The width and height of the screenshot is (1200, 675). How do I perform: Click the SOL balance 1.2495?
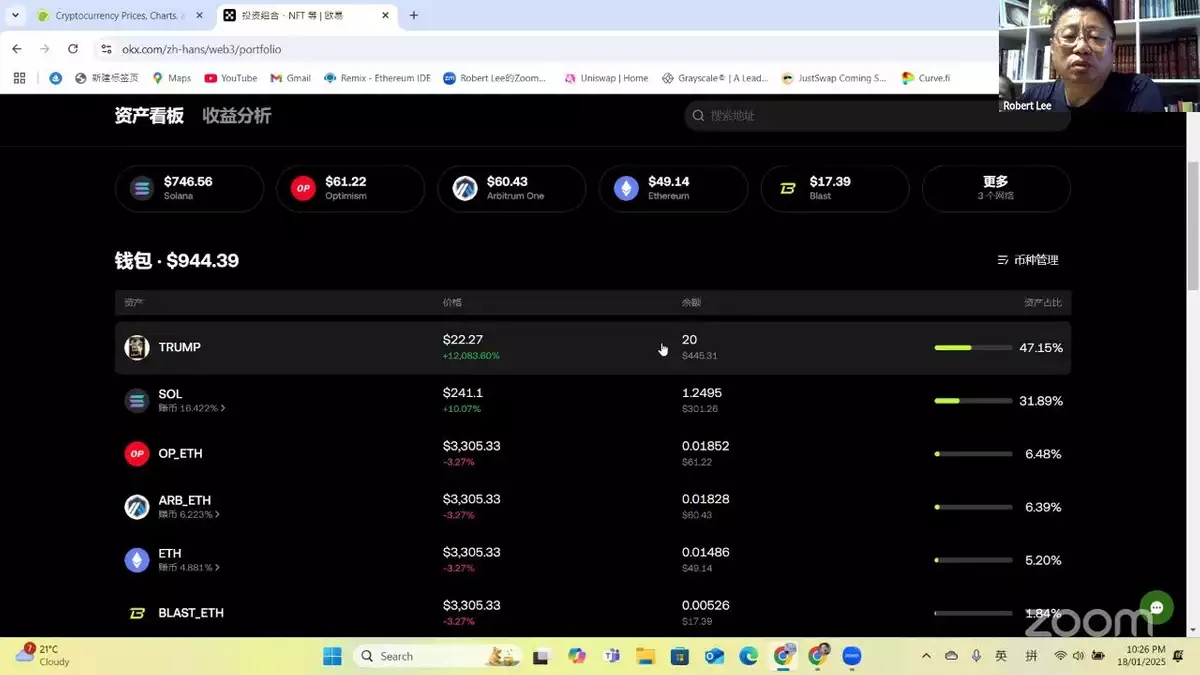702,393
